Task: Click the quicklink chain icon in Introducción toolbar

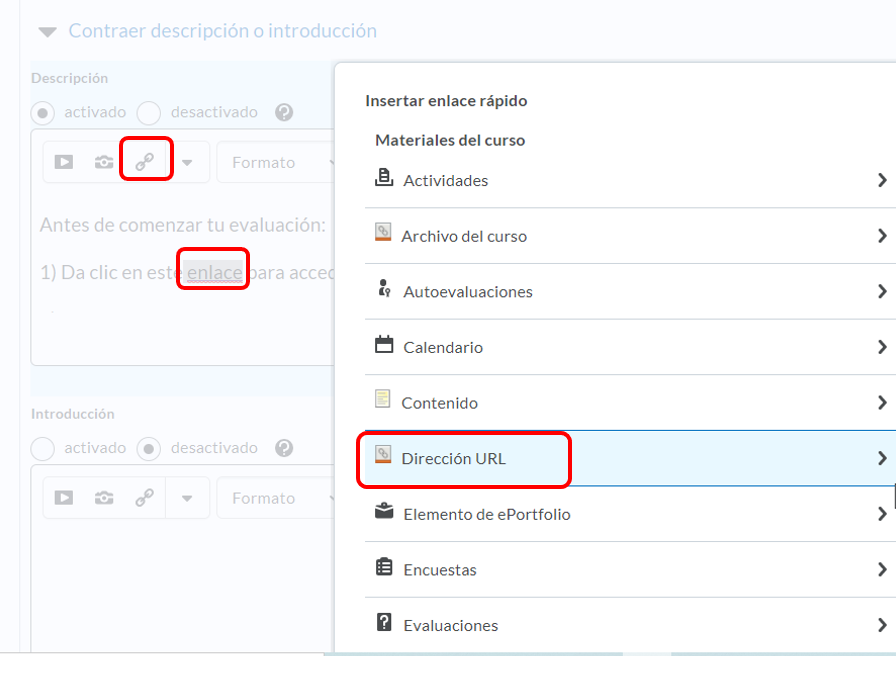Action: (145, 498)
